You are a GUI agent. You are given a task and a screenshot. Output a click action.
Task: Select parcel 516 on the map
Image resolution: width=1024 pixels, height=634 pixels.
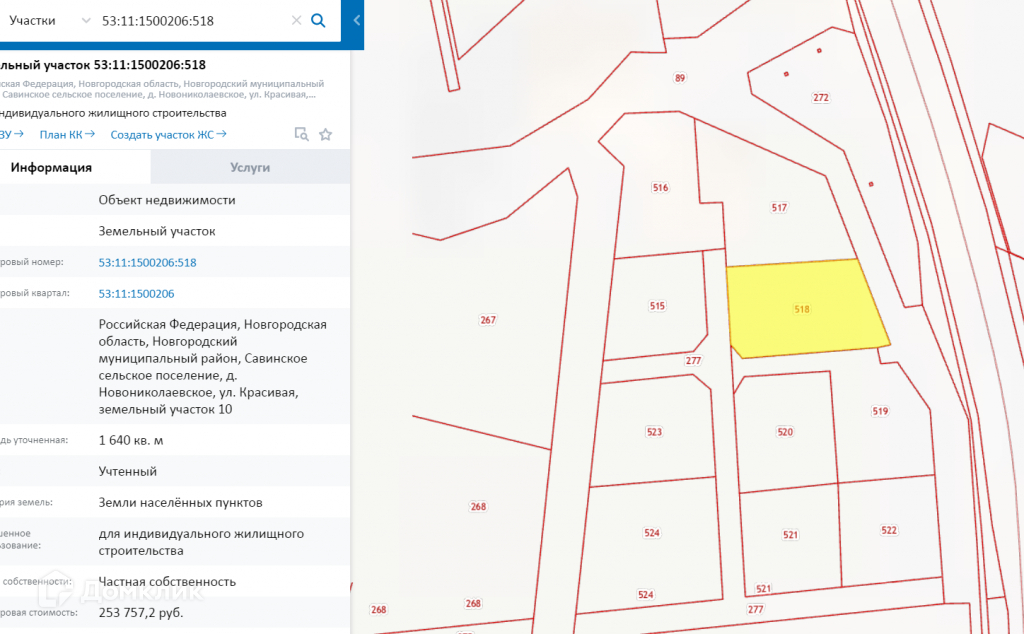pos(660,187)
